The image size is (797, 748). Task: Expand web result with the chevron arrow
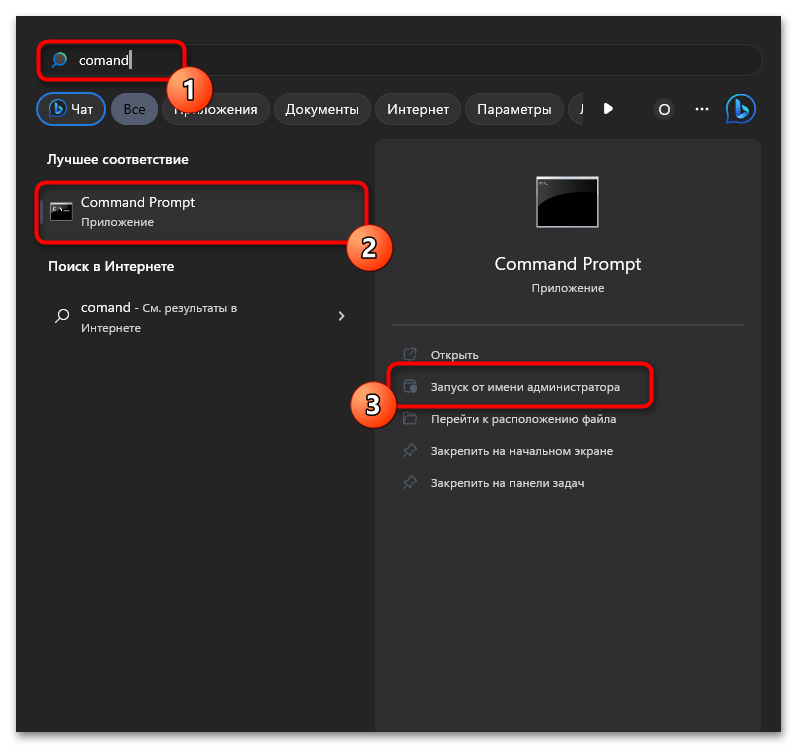(x=341, y=316)
